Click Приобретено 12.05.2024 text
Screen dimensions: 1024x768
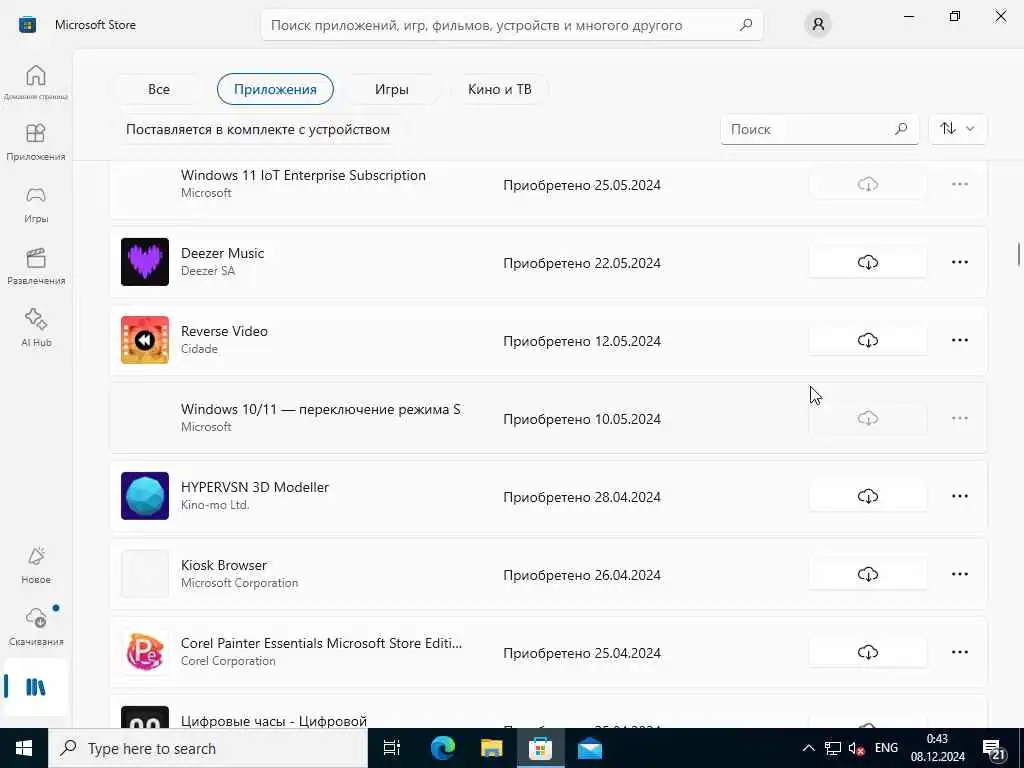(582, 341)
